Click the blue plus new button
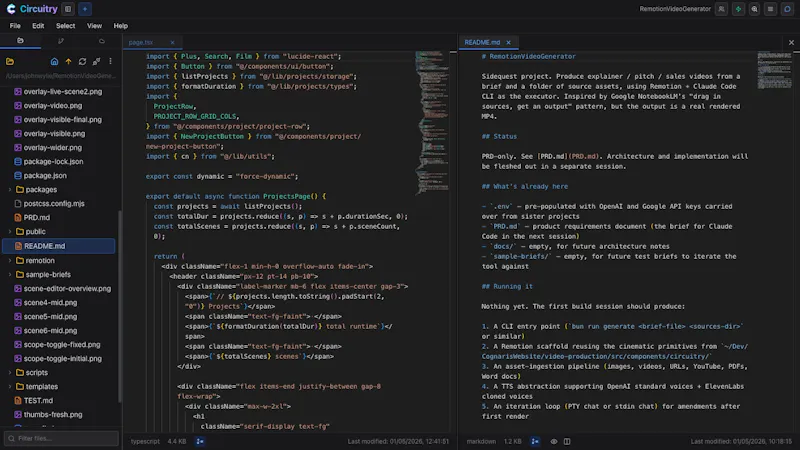Image resolution: width=800 pixels, height=450 pixels. [x=85, y=9]
